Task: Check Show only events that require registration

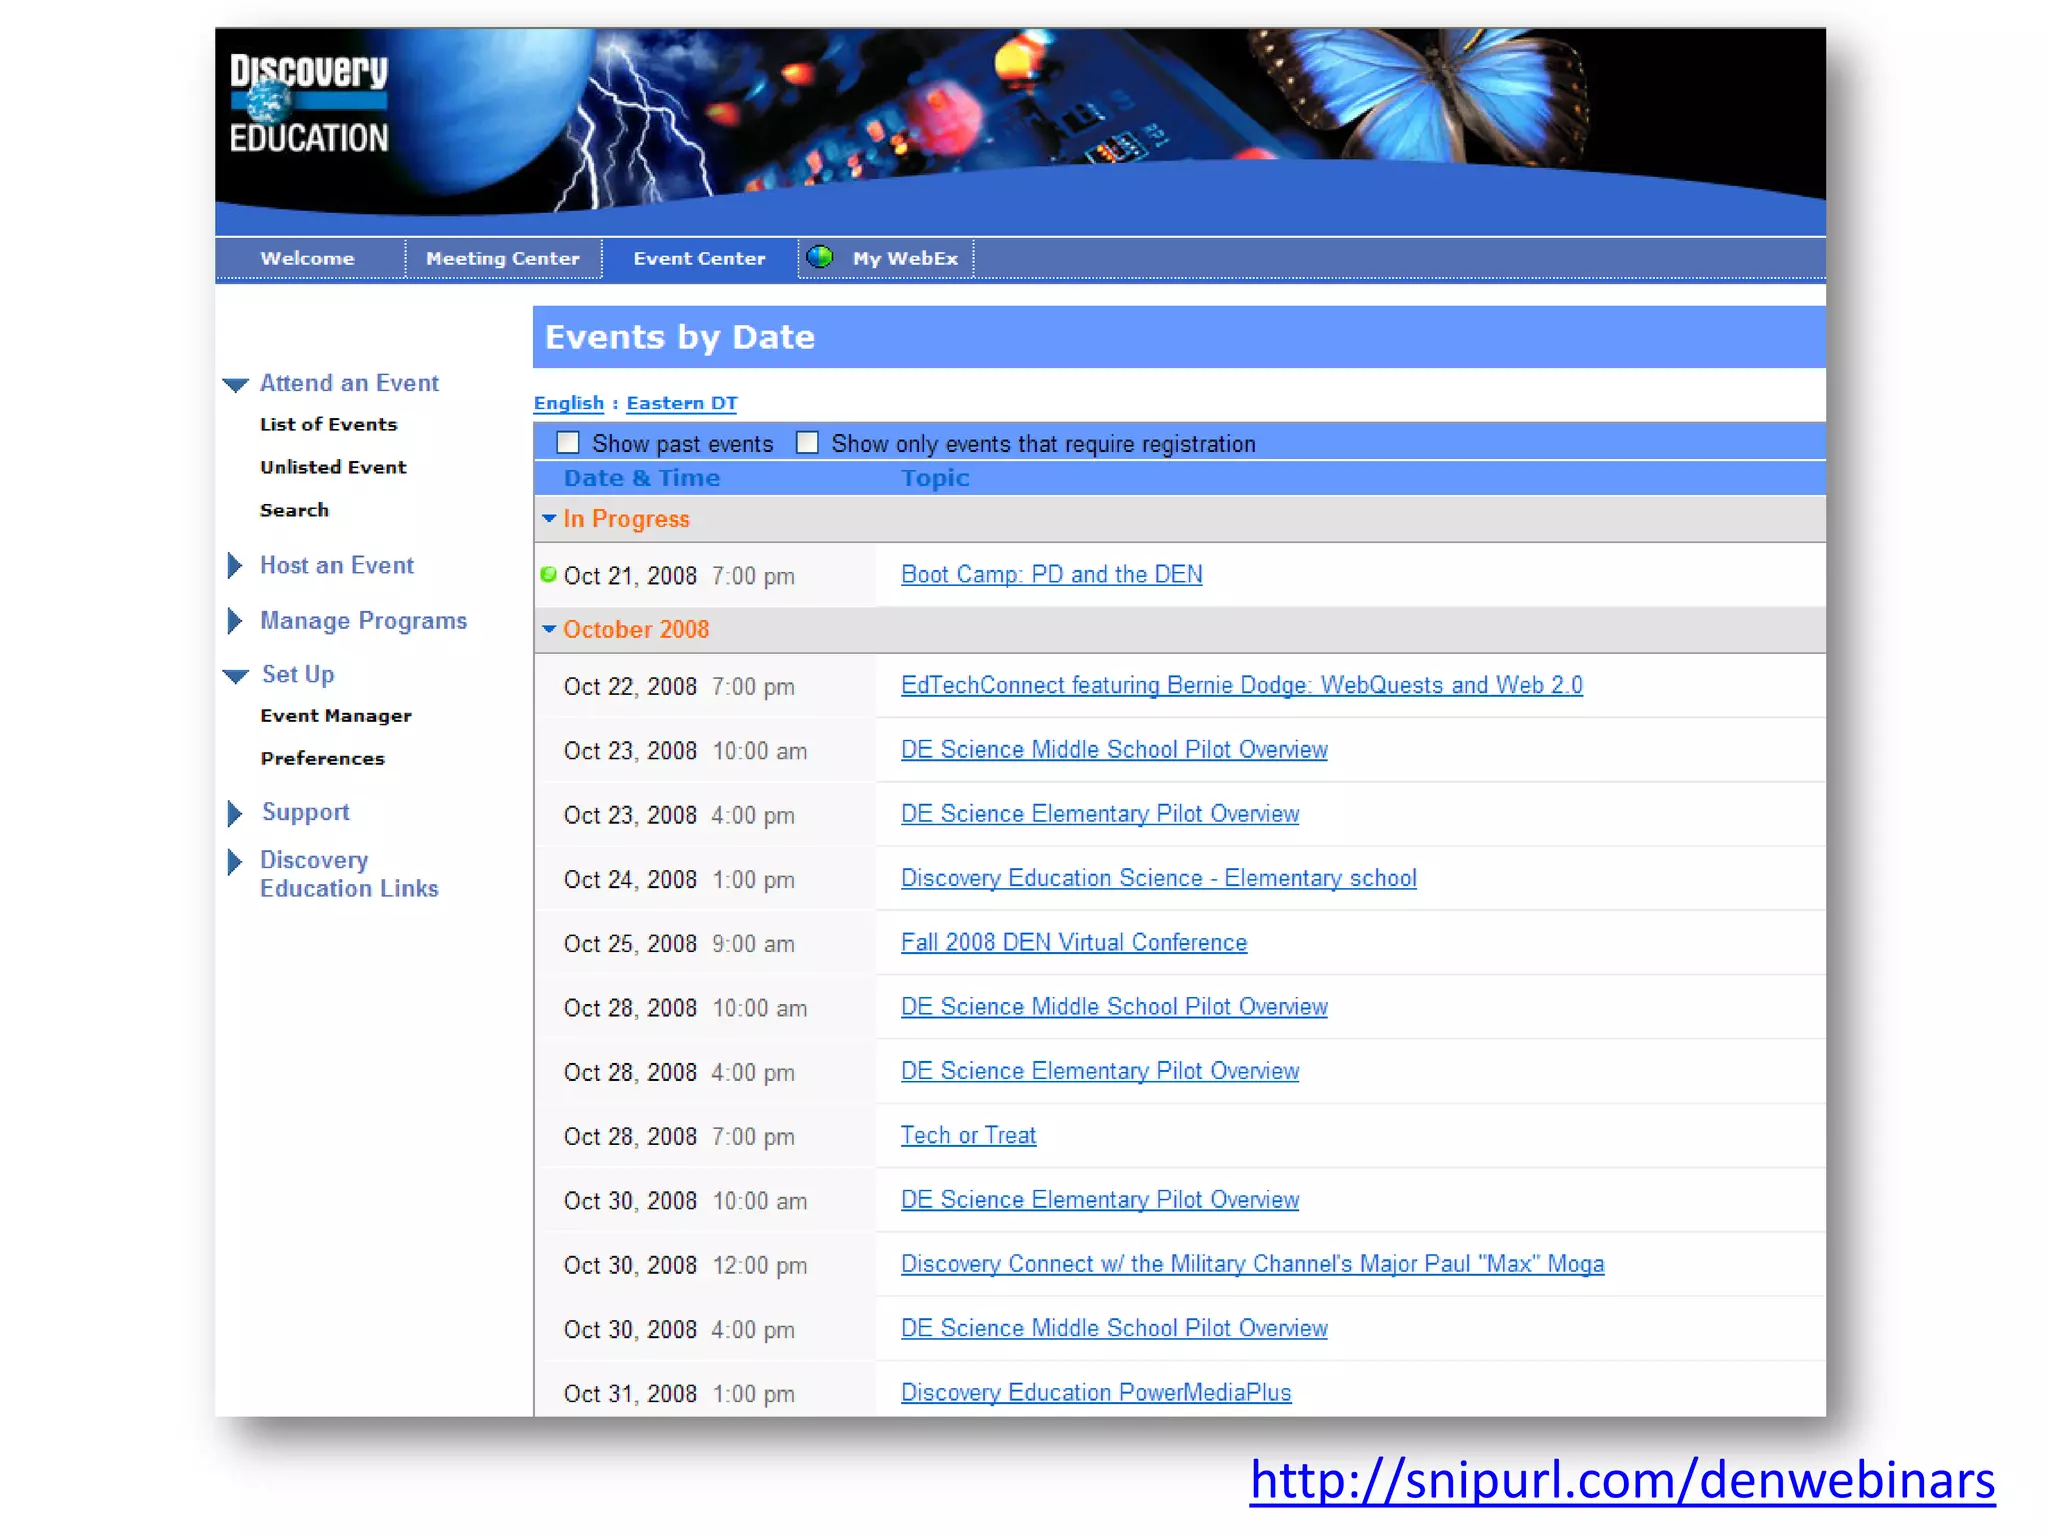Action: click(x=807, y=442)
